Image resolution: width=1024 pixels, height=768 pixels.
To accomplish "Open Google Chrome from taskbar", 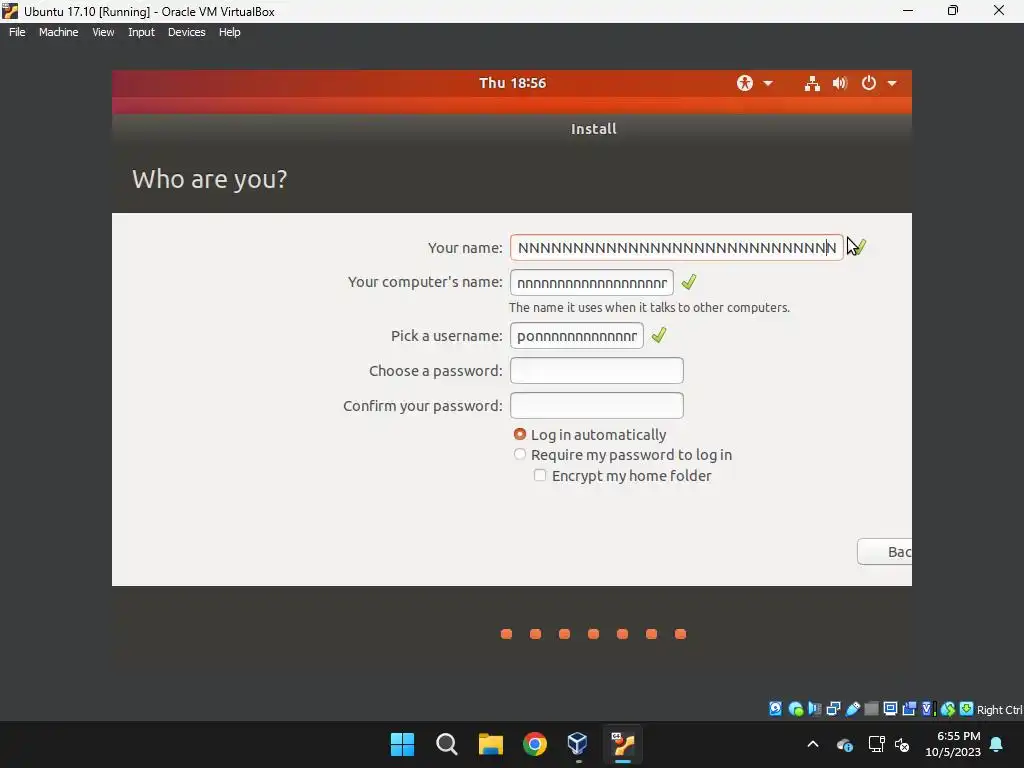I will 535,744.
